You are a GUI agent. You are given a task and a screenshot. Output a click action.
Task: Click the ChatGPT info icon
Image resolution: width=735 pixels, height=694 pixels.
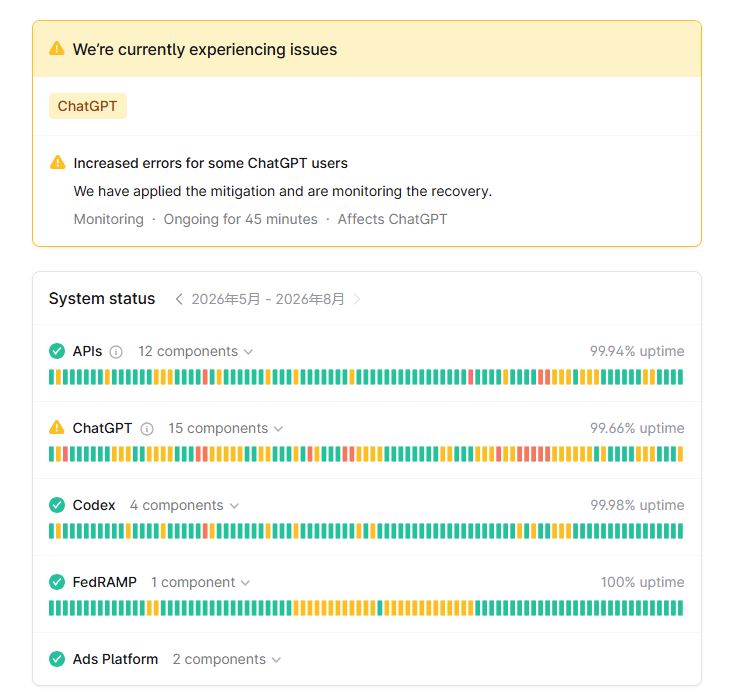147,429
